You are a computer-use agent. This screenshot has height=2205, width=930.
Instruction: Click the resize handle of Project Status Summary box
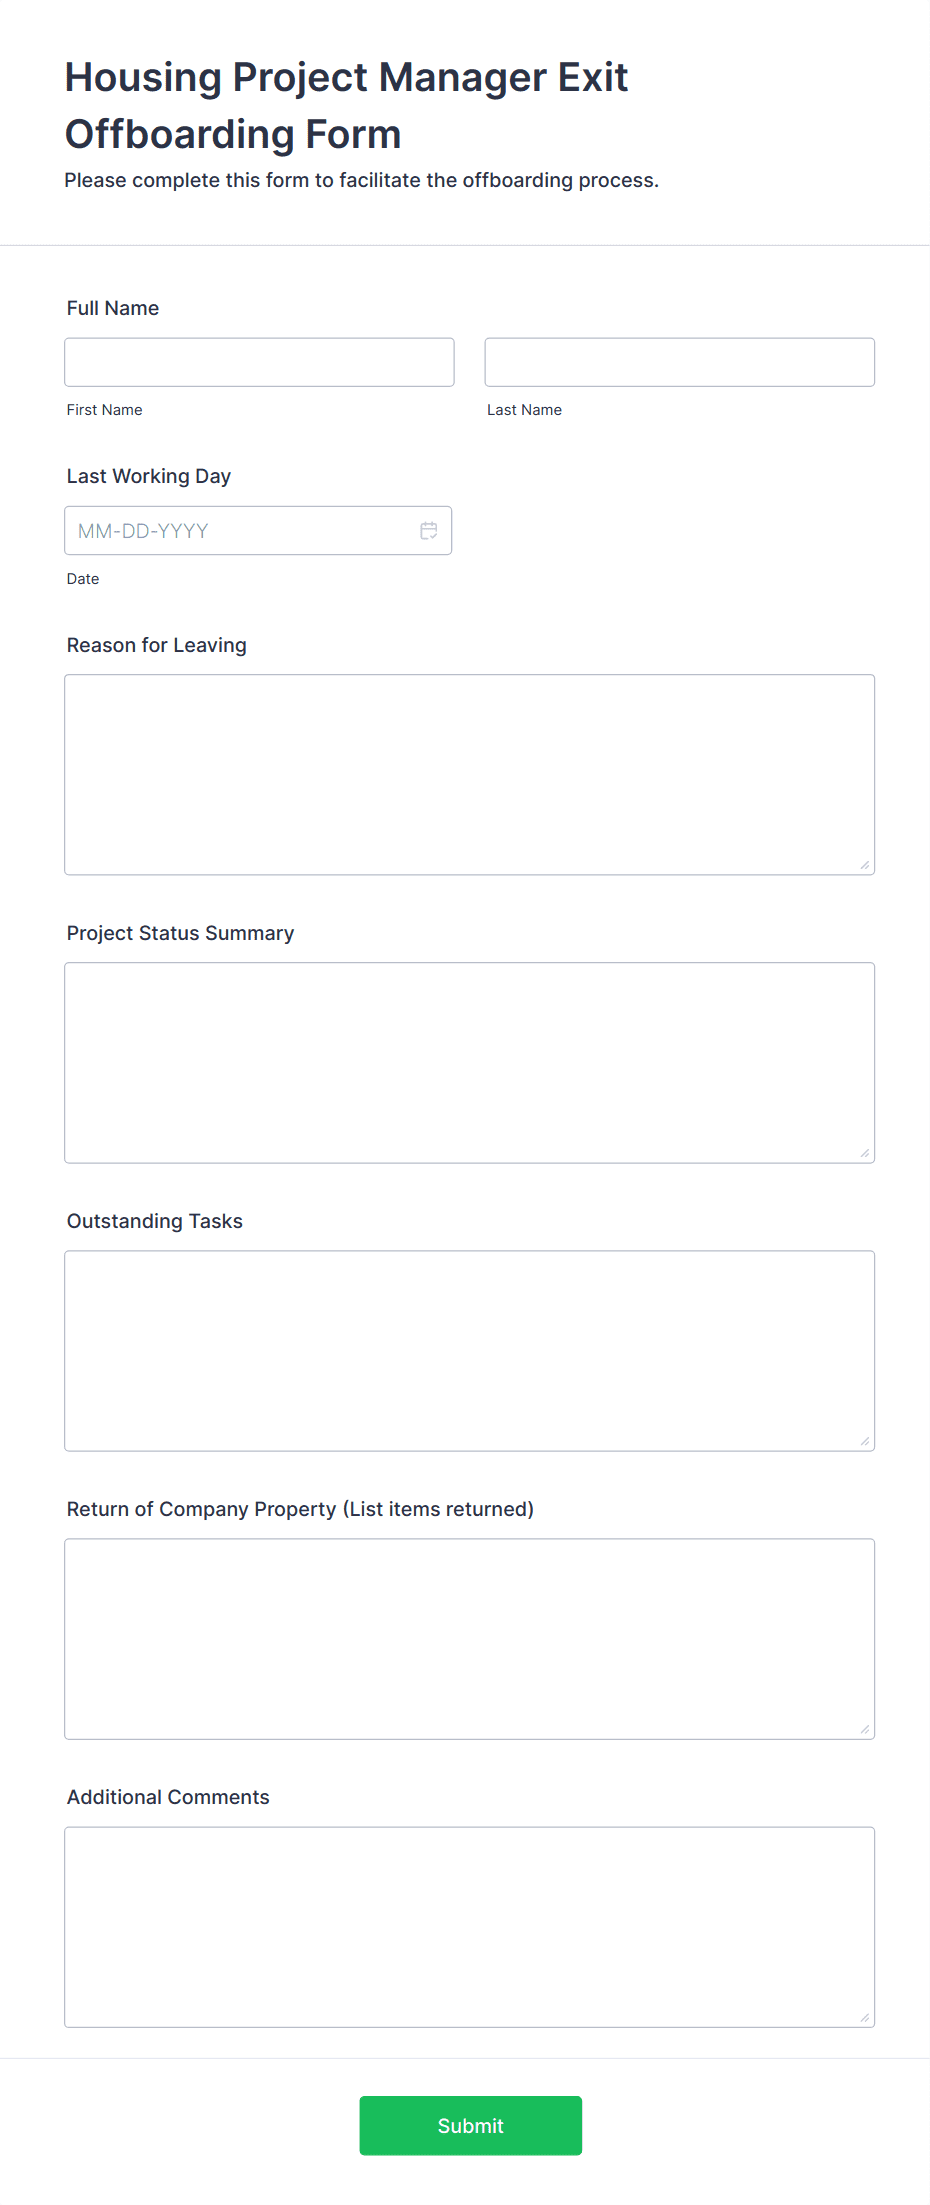coord(866,1154)
